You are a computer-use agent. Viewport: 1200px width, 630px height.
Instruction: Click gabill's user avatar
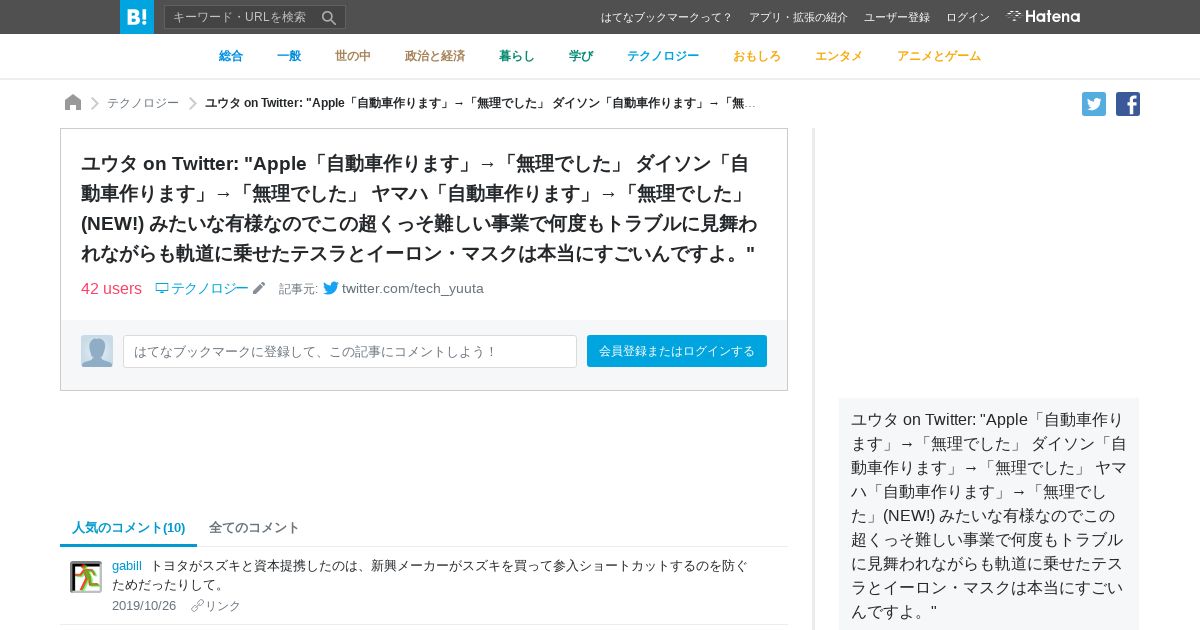[86, 577]
